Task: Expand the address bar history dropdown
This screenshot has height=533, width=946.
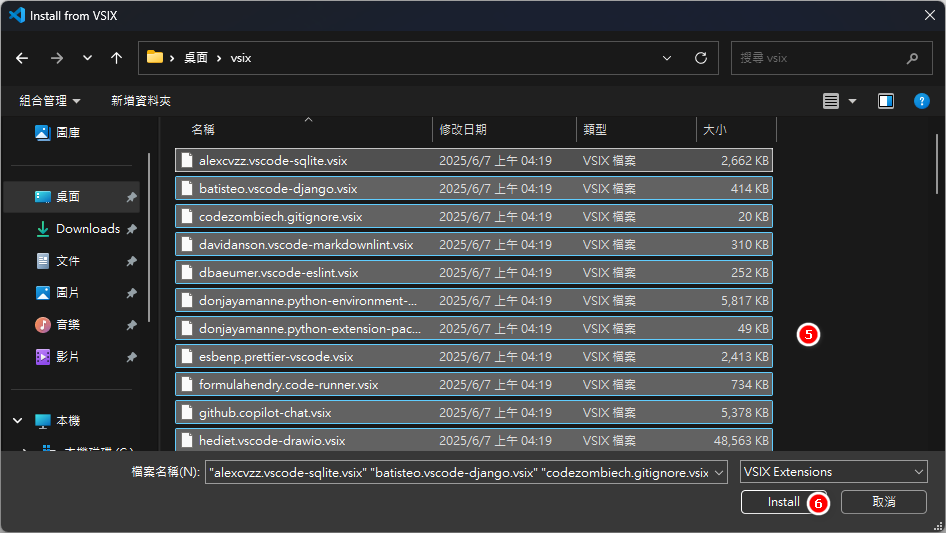Action: (667, 58)
